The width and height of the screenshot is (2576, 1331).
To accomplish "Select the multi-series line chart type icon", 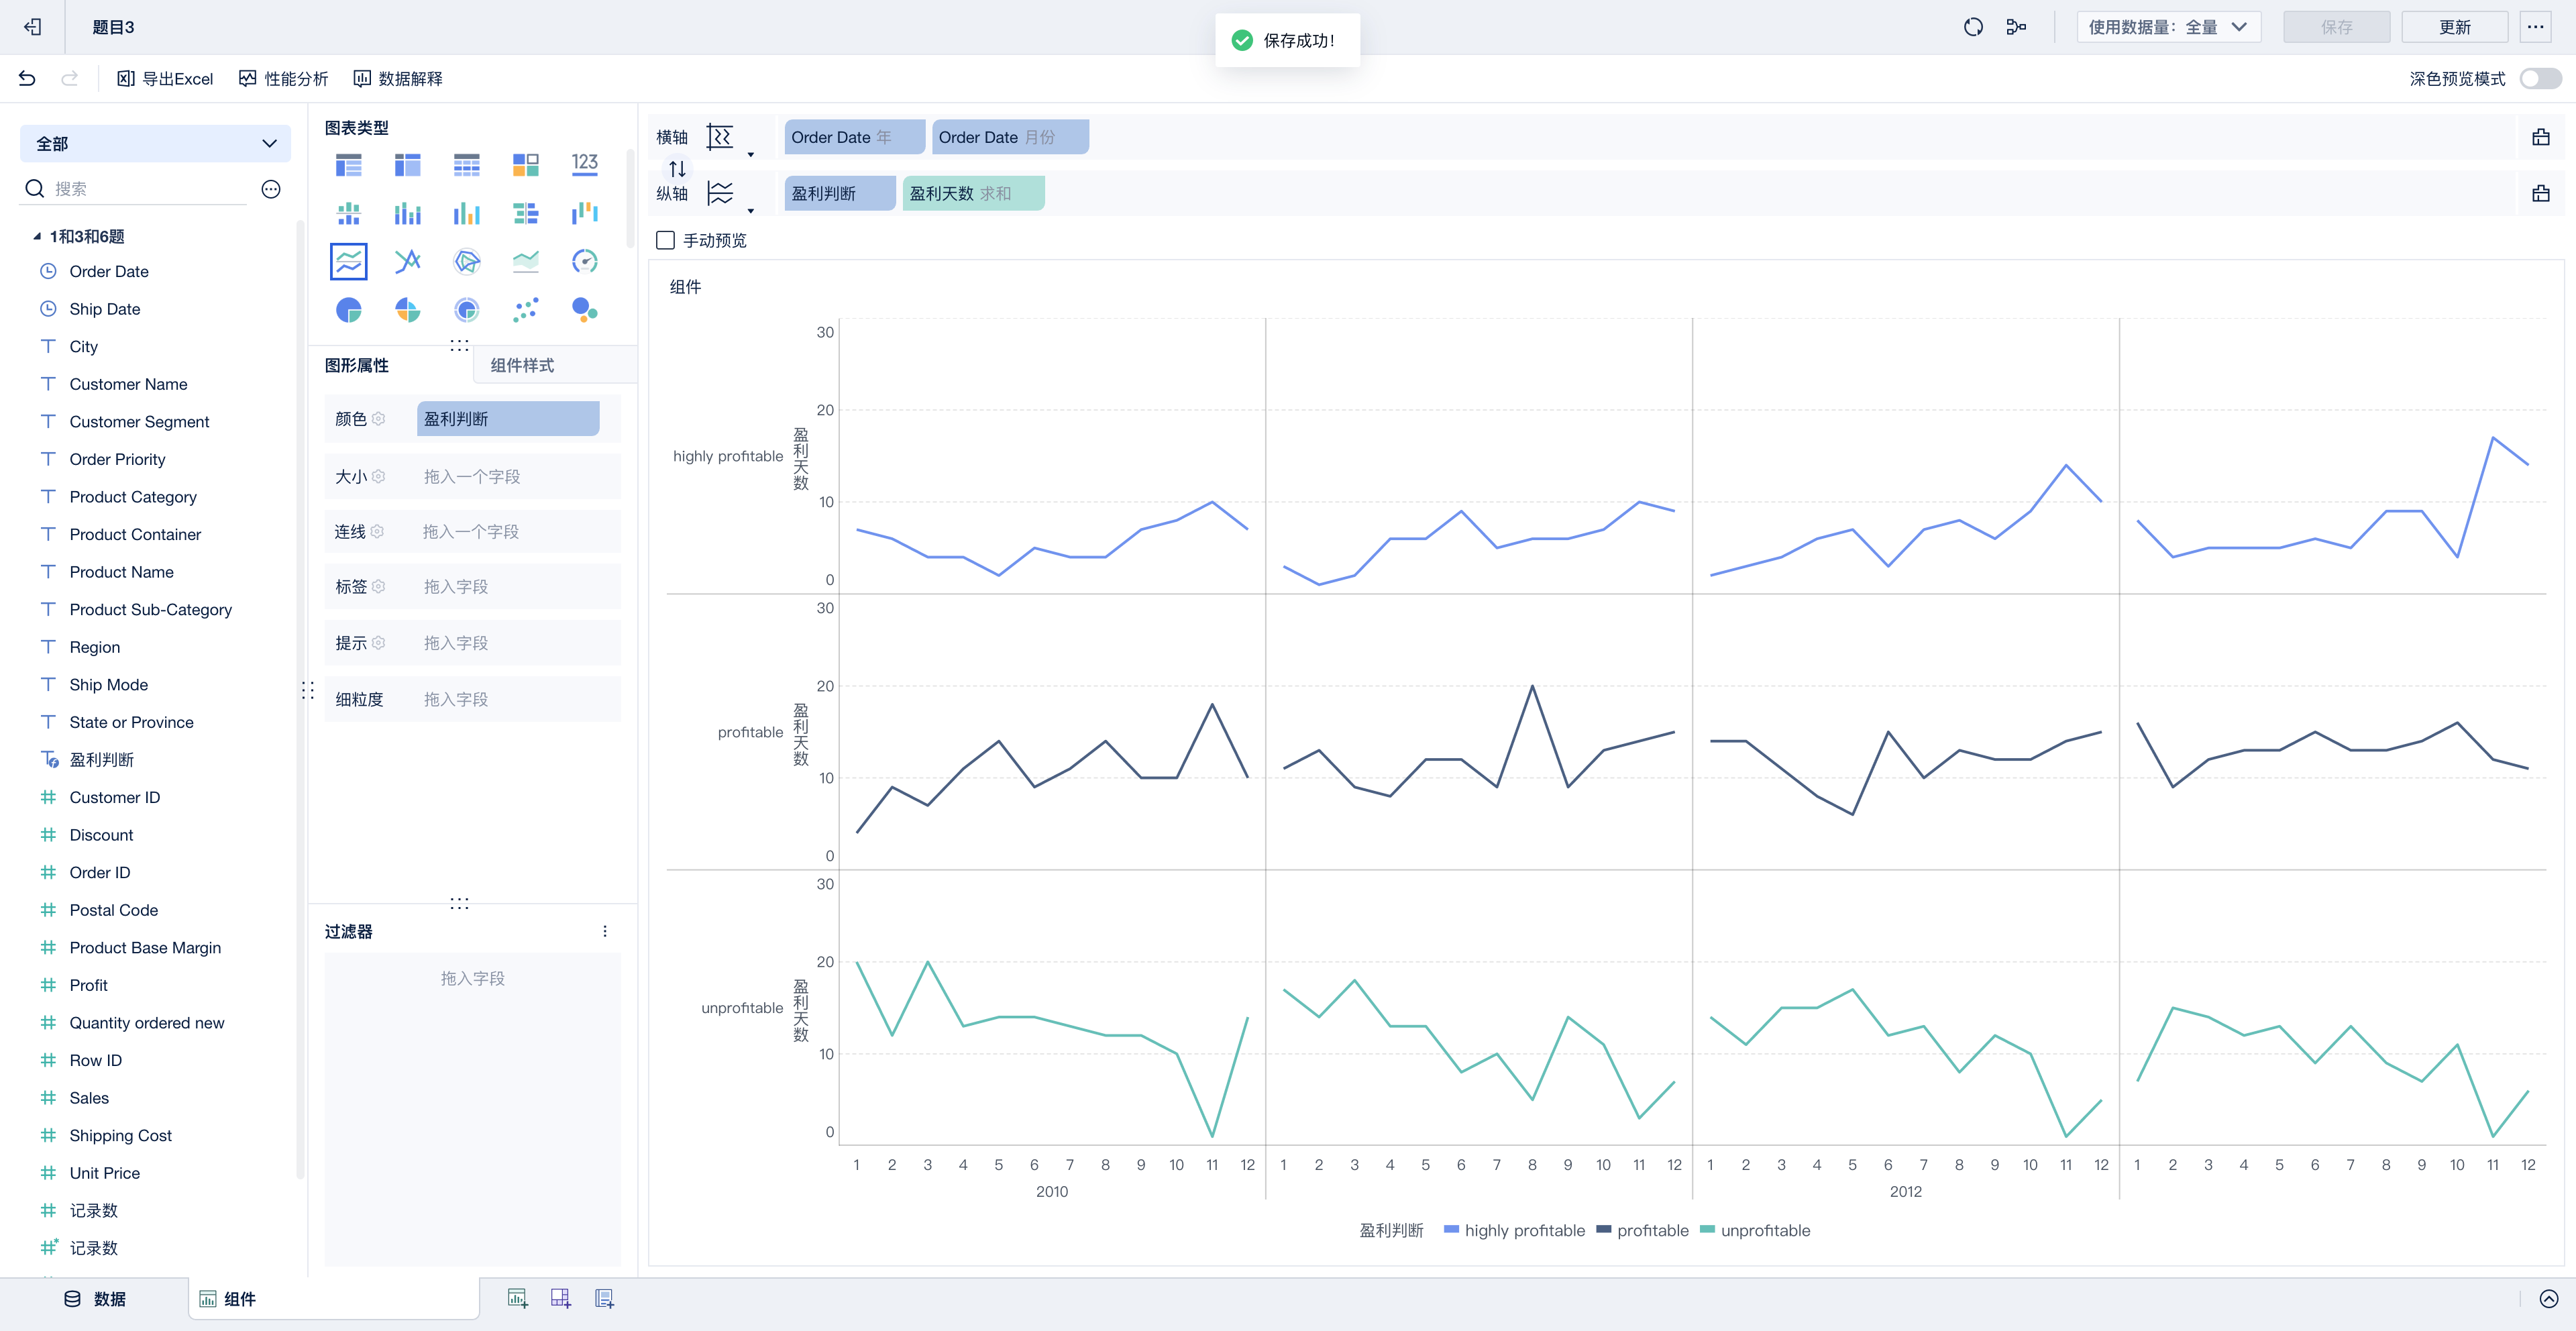I will pyautogui.click(x=348, y=261).
